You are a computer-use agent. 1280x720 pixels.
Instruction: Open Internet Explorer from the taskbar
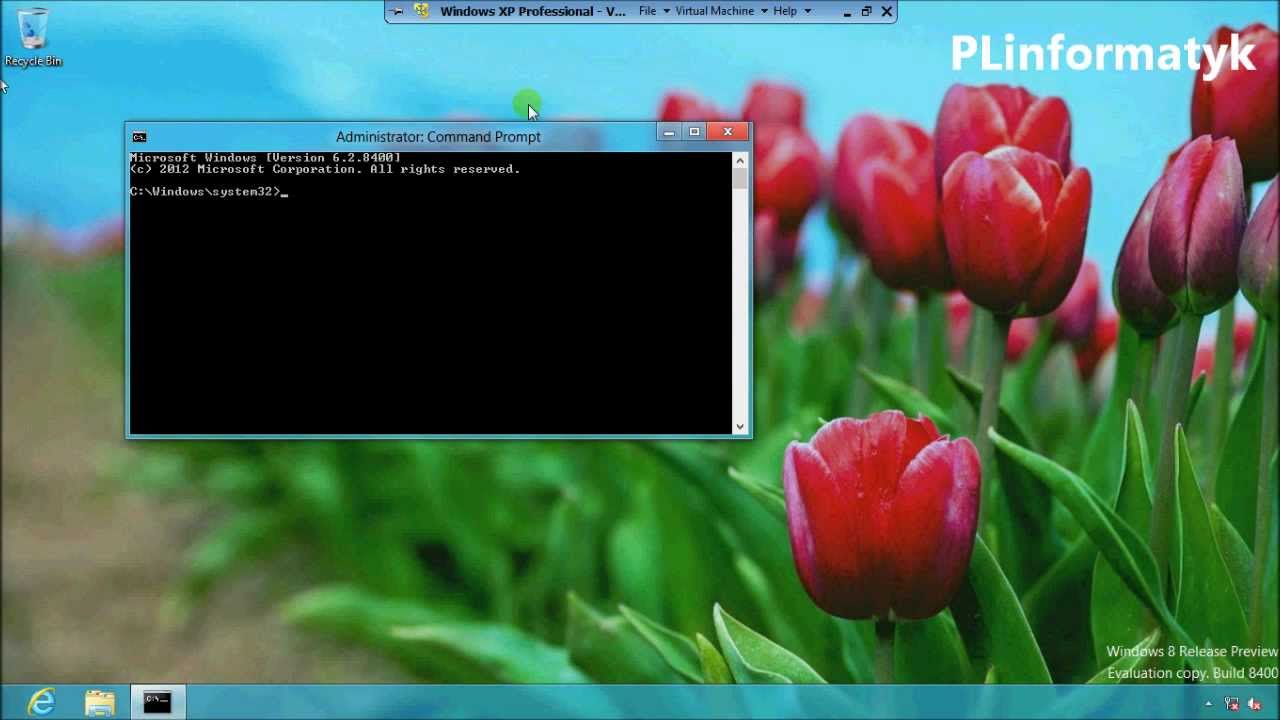coord(42,702)
